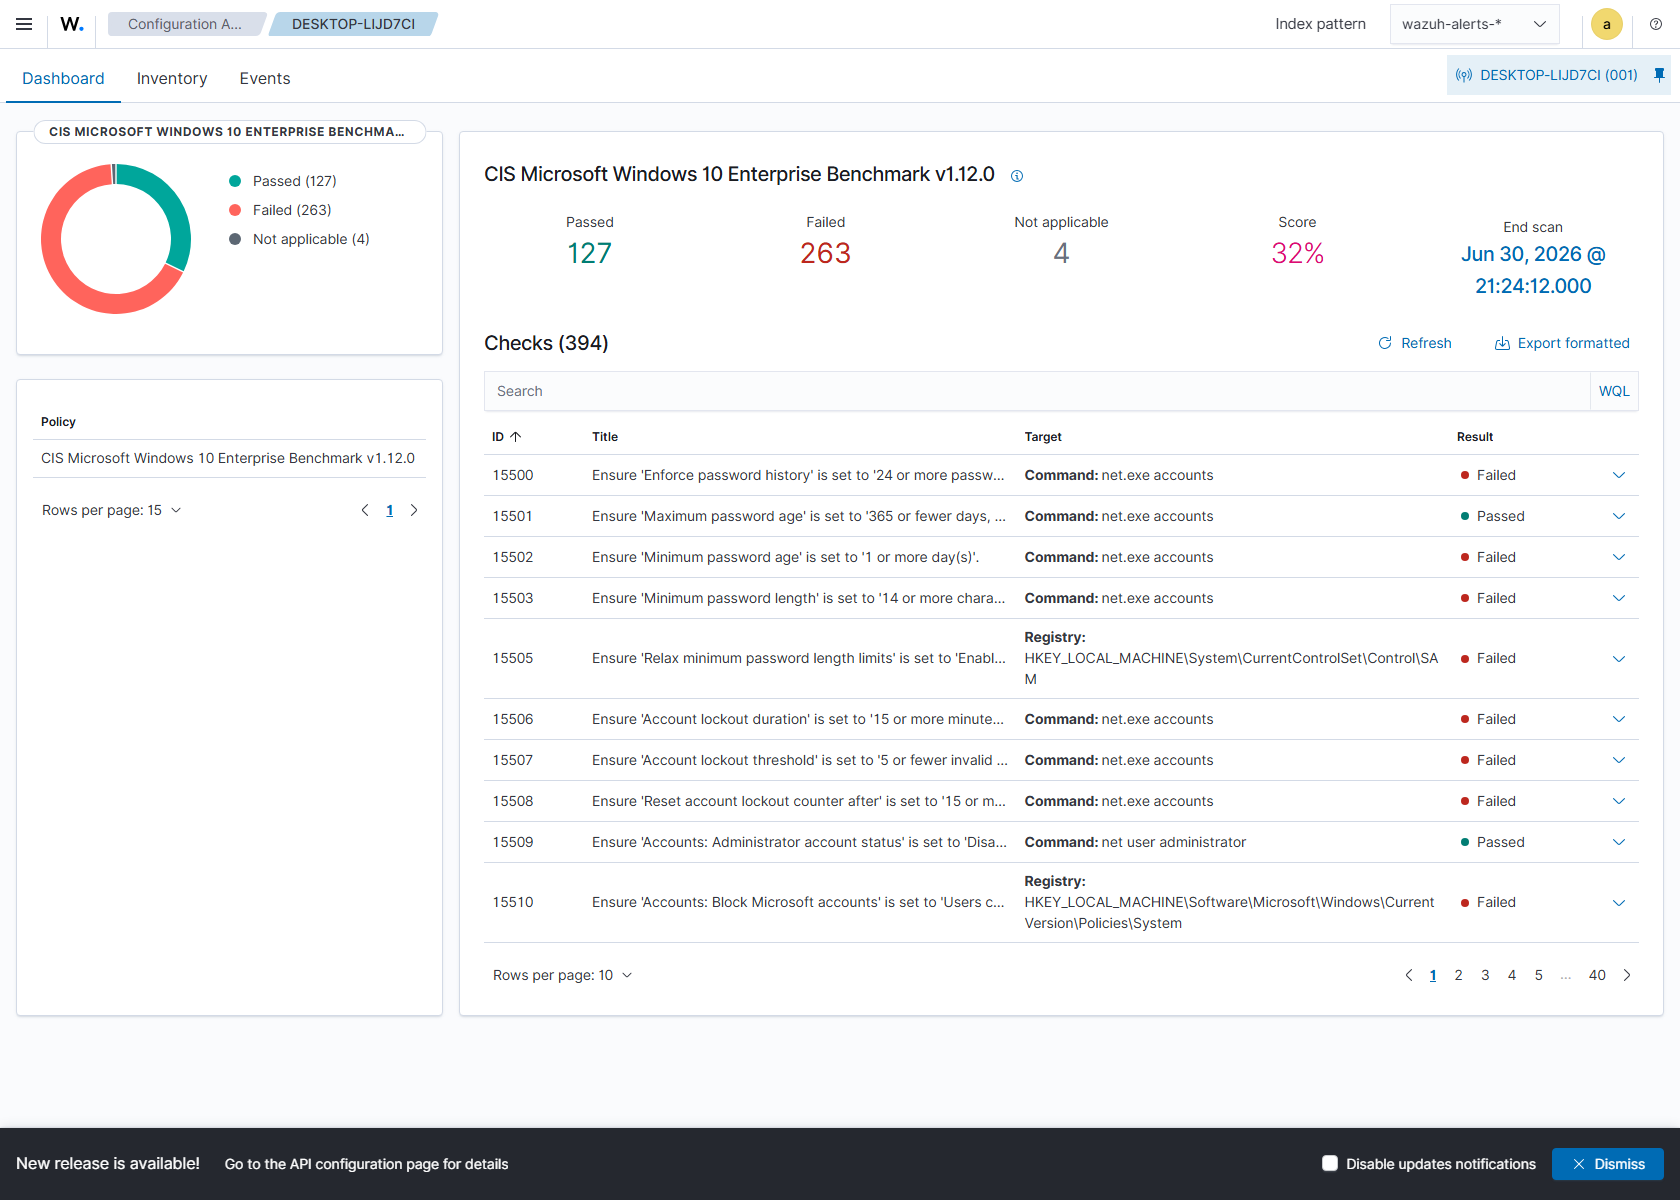Click the Refresh checks button

point(1415,343)
